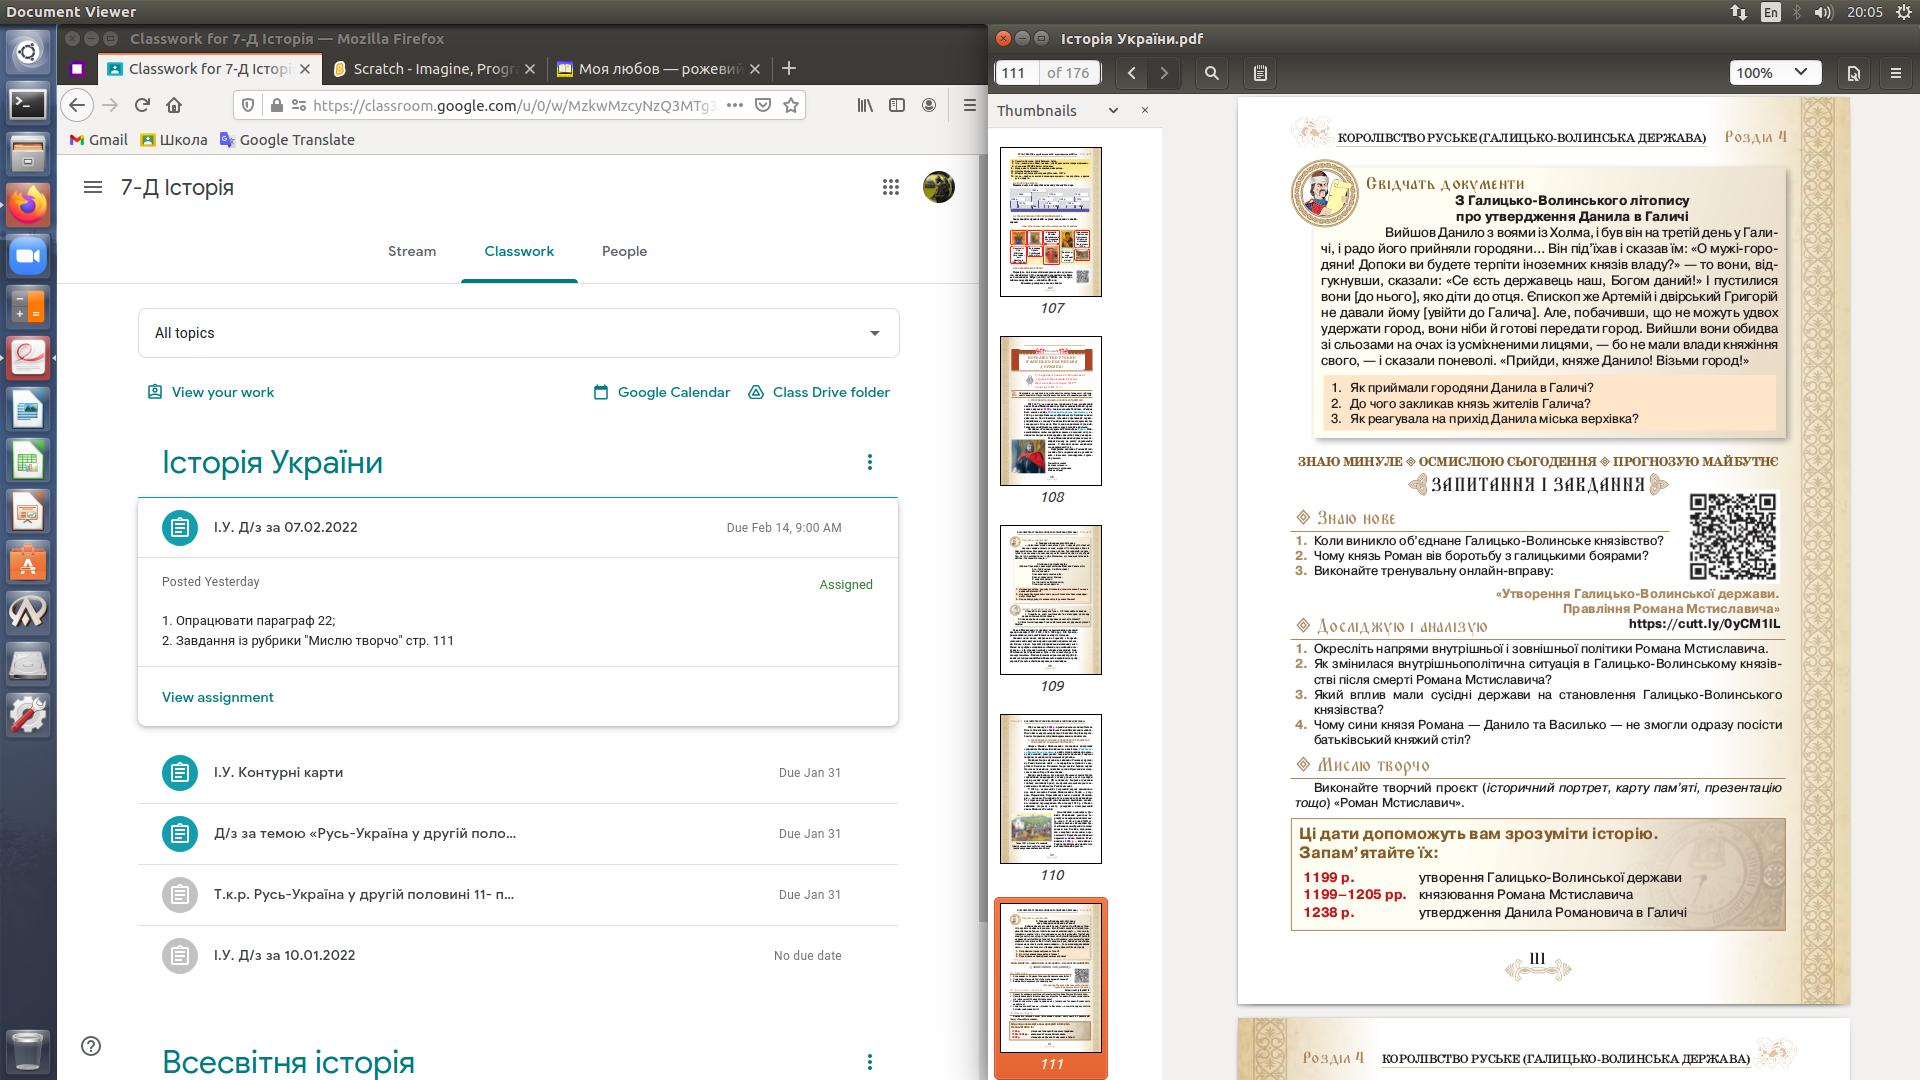Bookmark this page with star icon
Viewport: 1920px width, 1080px height.
point(791,105)
